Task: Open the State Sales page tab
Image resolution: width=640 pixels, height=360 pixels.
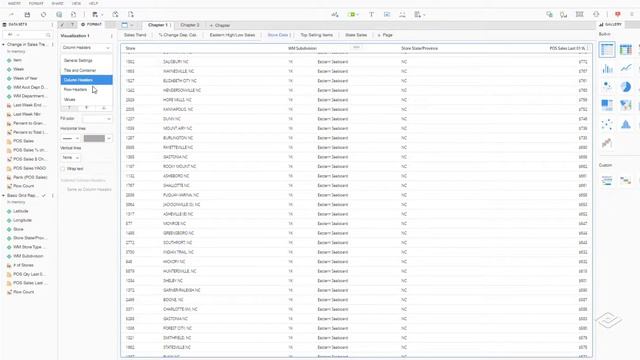Action: 356,35
